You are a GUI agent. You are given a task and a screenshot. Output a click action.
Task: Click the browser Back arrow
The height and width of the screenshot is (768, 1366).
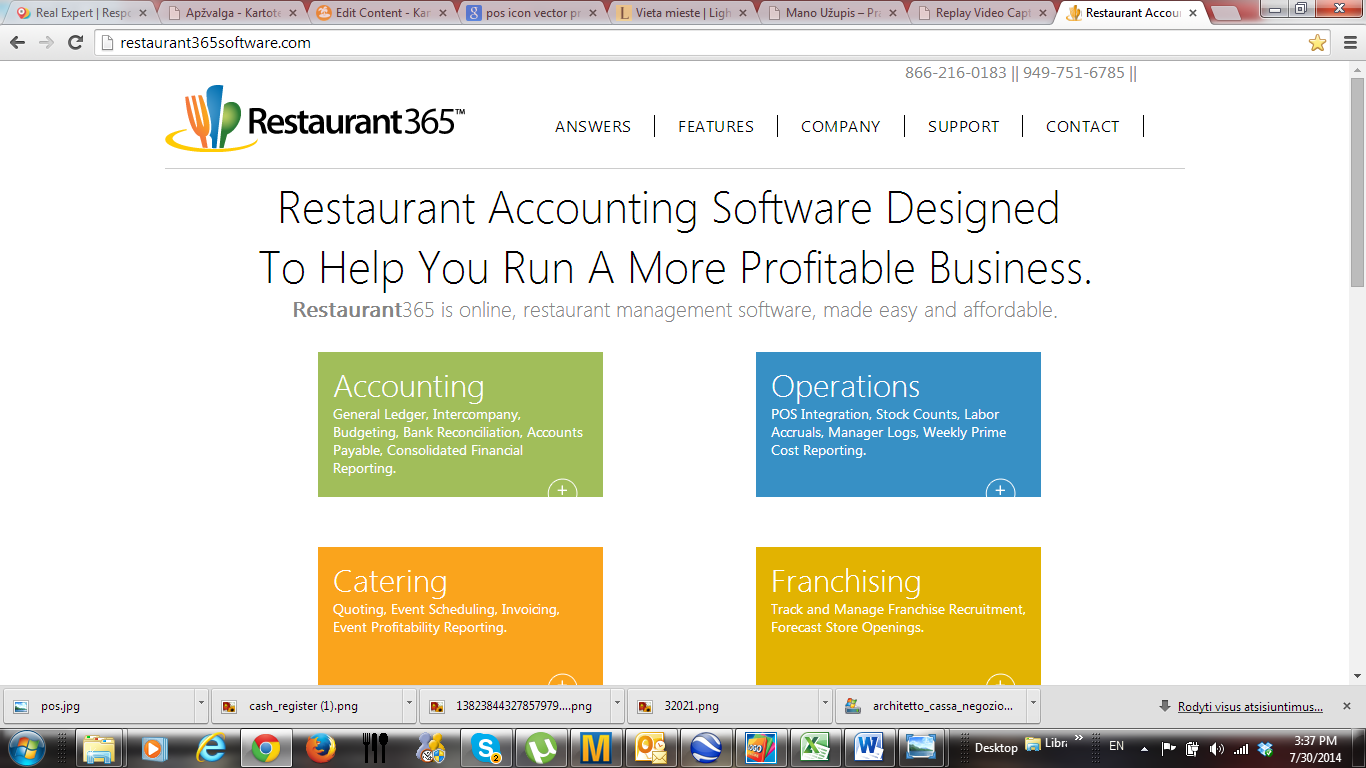pos(18,43)
